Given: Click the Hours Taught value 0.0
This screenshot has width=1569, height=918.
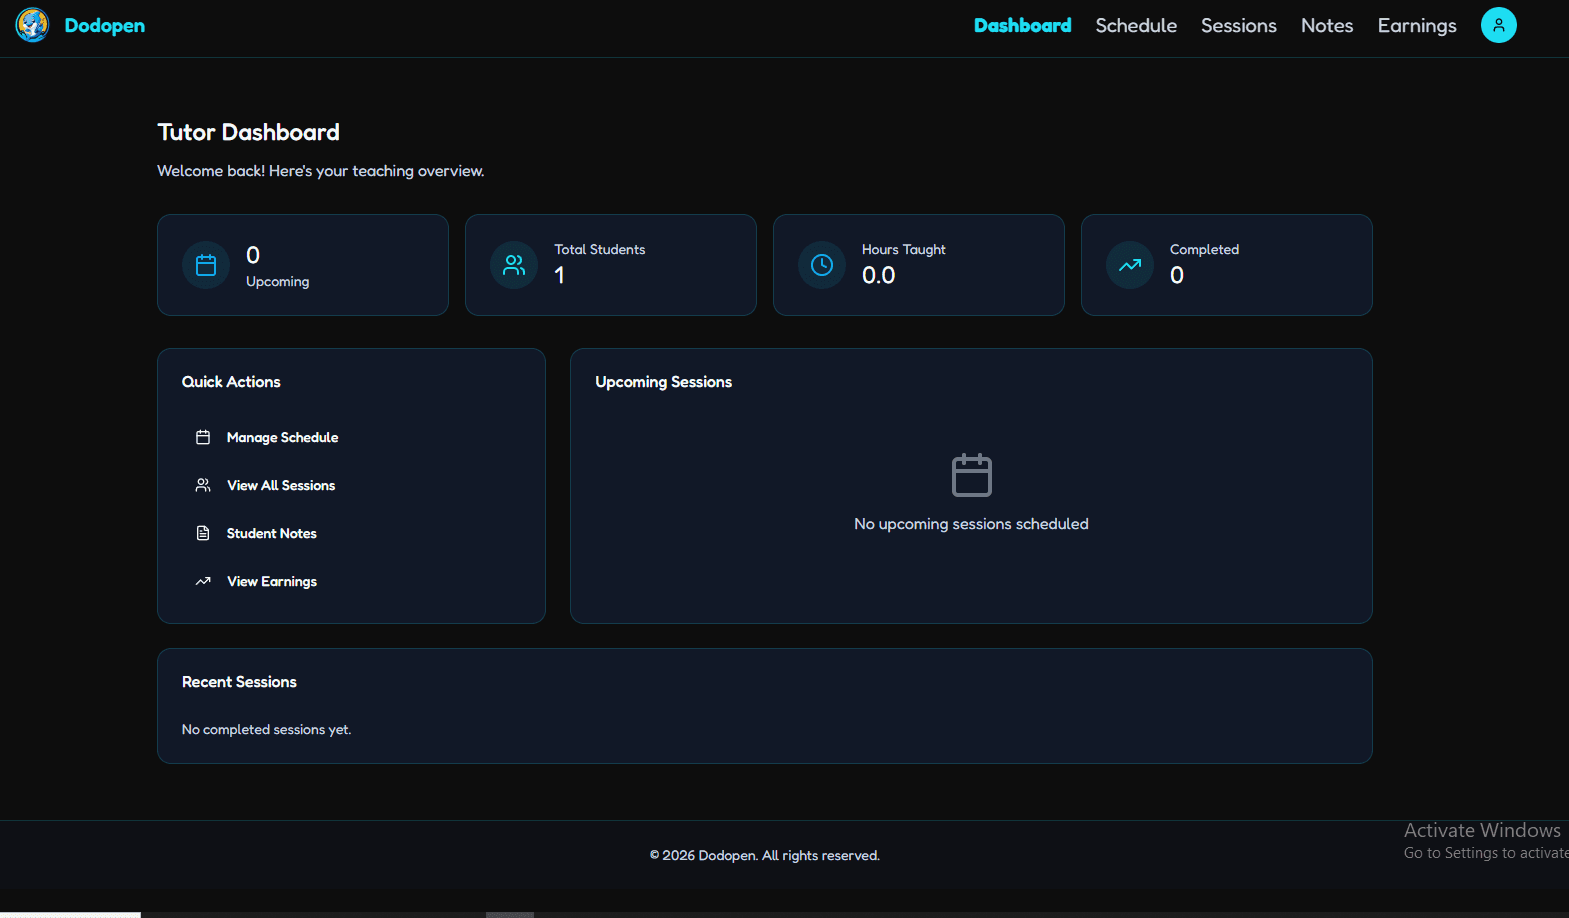Looking at the screenshot, I should click(x=878, y=275).
